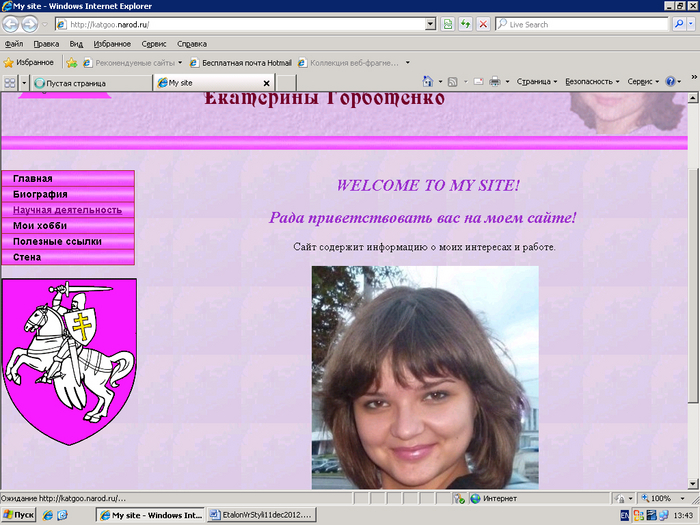Open a new blank tab
Image resolution: width=700 pixels, height=525 pixels.
point(286,83)
